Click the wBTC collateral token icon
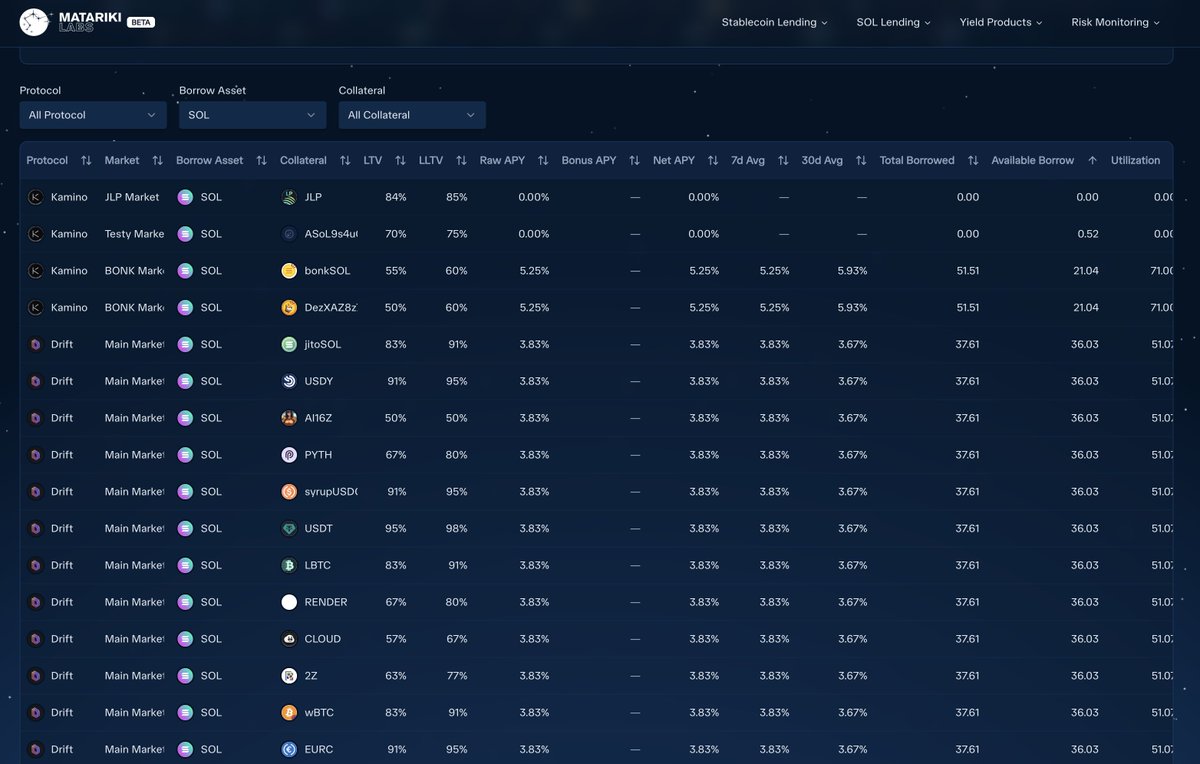The height and width of the screenshot is (764, 1200). pos(289,713)
